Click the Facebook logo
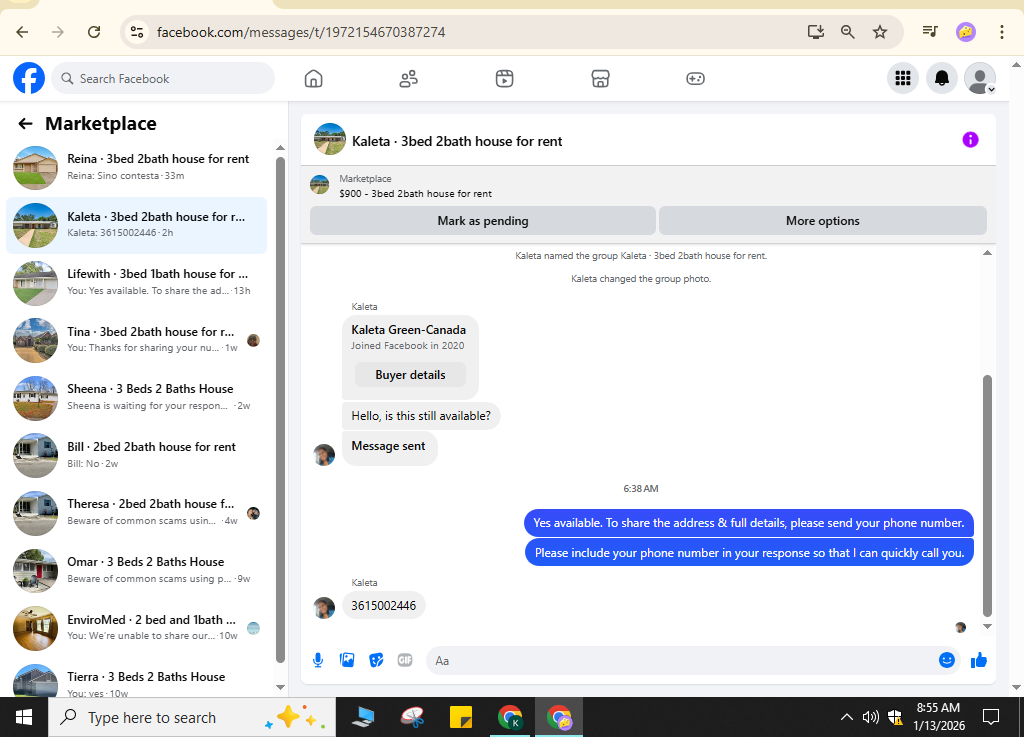The image size is (1024, 737). coord(29,78)
